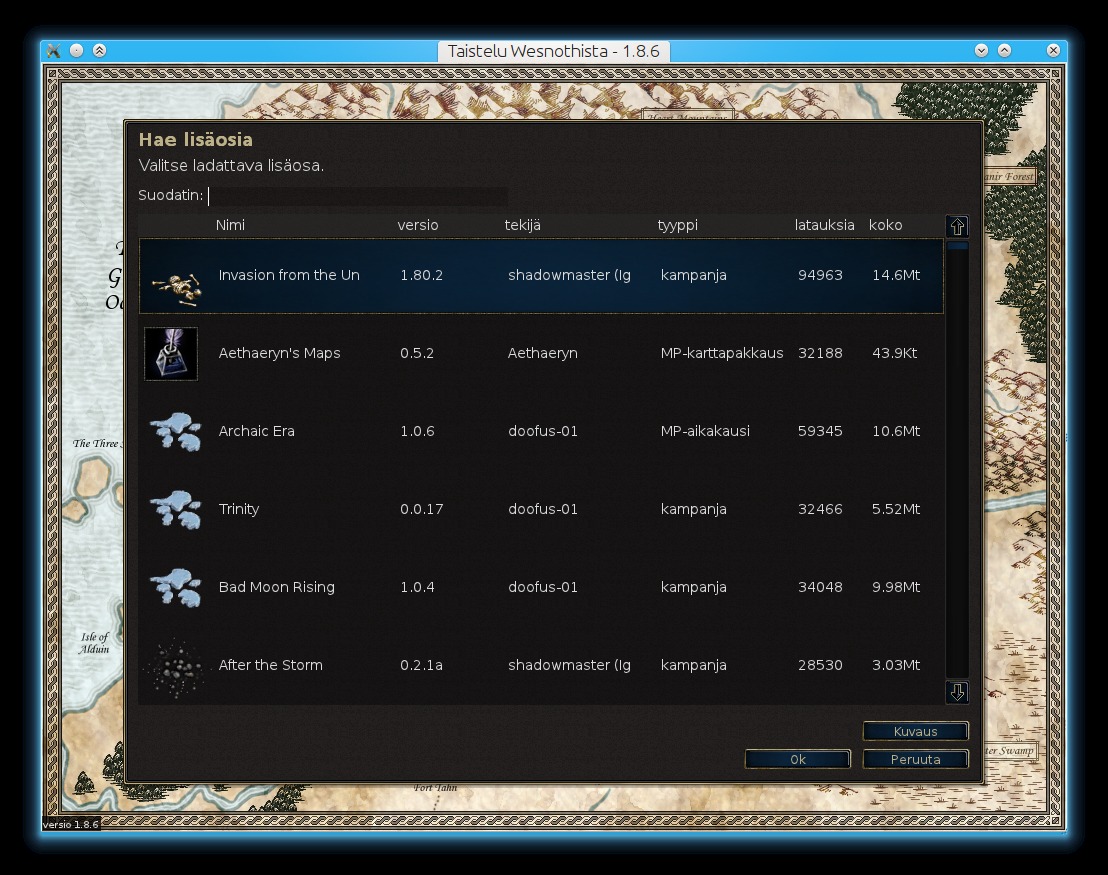Click download count "59345"
1108x875 pixels.
tap(820, 431)
